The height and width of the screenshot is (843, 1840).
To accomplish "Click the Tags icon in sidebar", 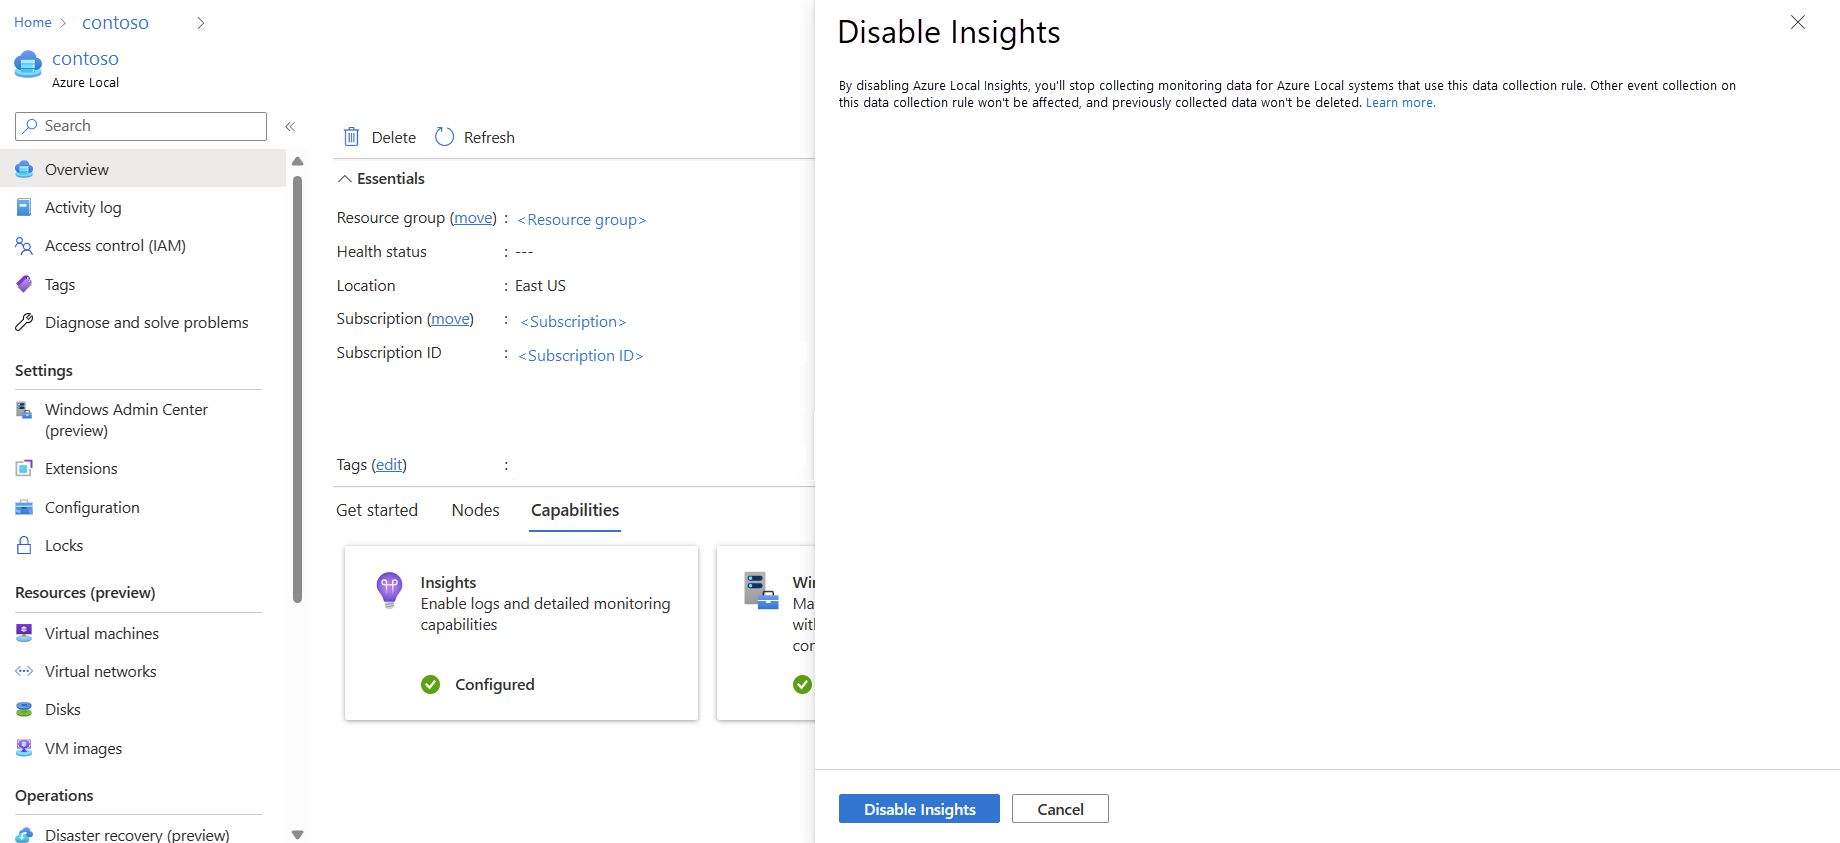I will pos(24,284).
